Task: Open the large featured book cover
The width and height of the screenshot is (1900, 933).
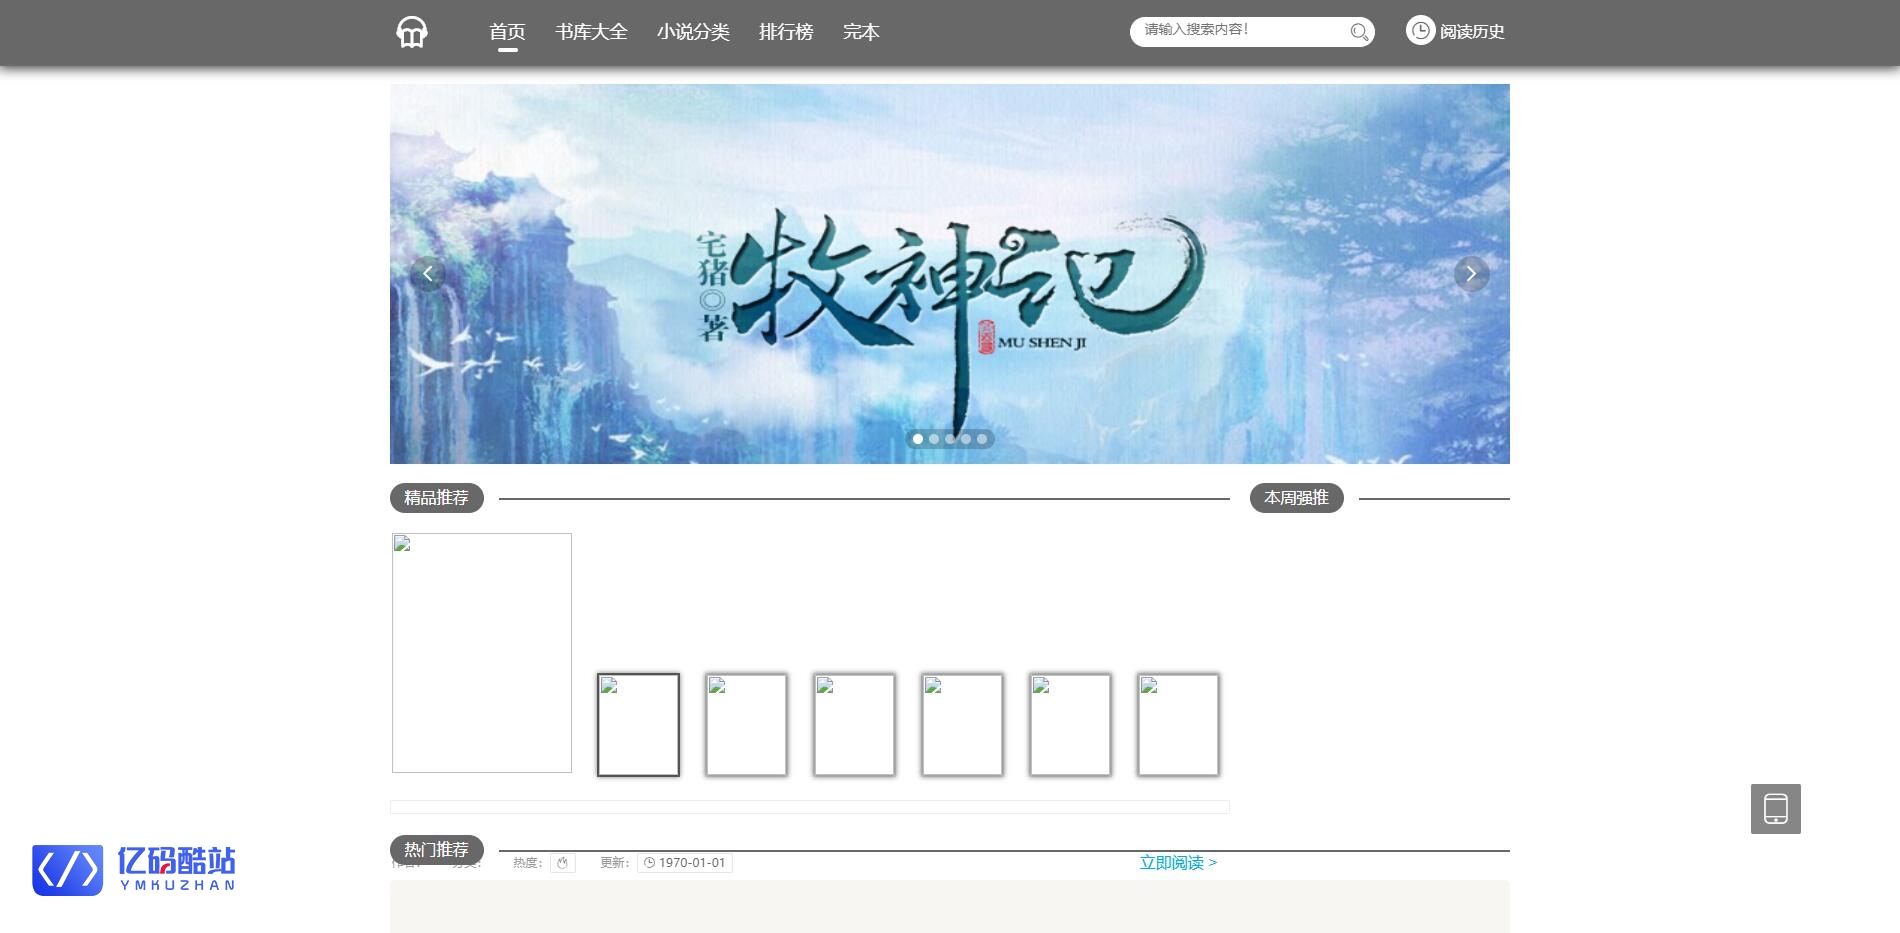Action: (482, 653)
